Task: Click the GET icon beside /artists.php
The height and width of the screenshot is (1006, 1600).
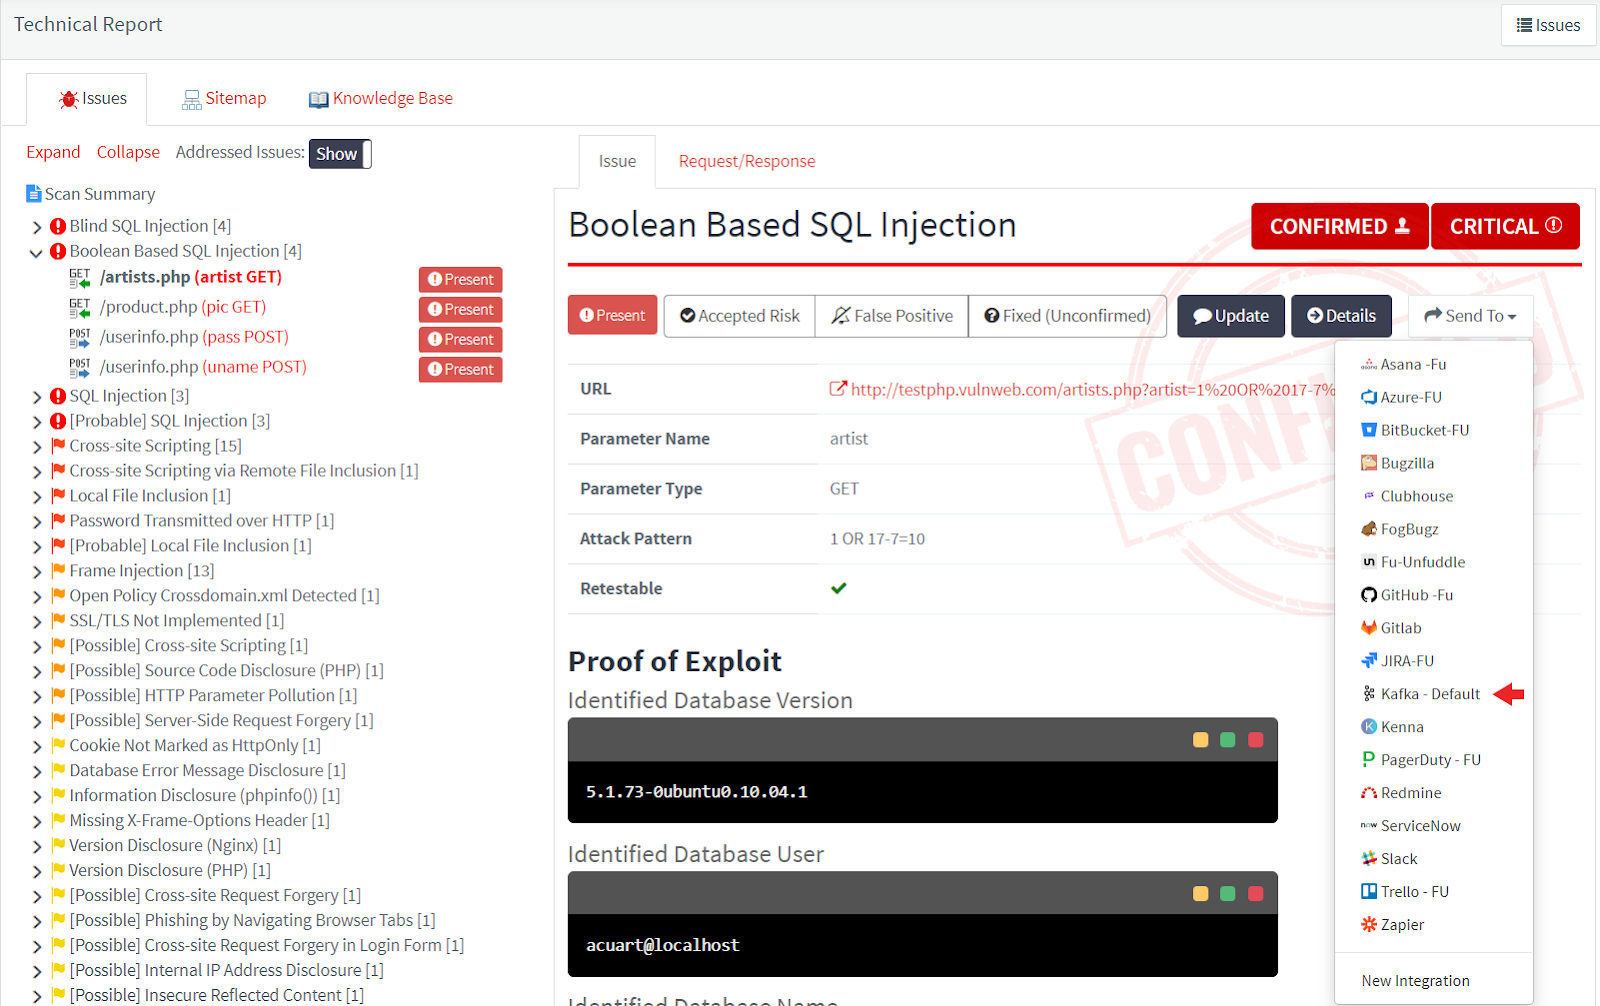Action: tap(79, 278)
